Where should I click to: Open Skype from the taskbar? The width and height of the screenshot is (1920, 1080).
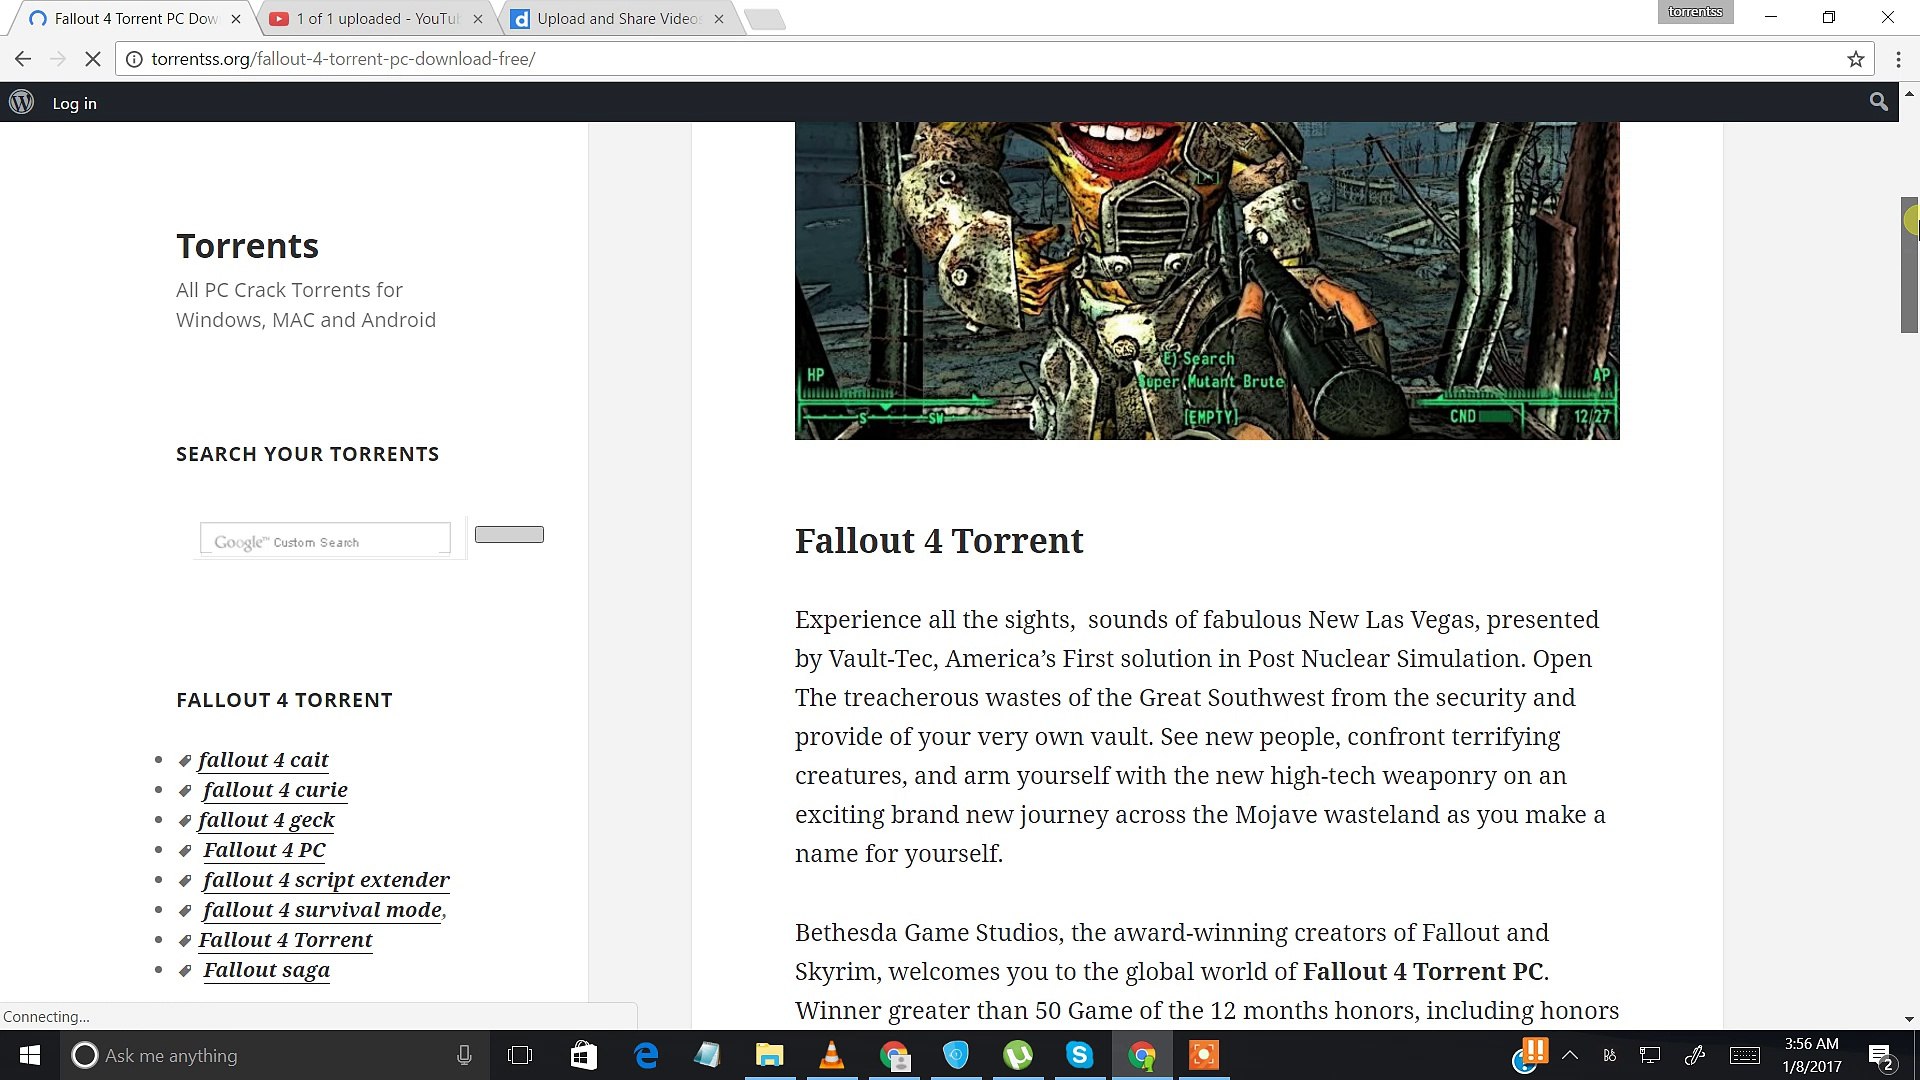tap(1079, 1055)
